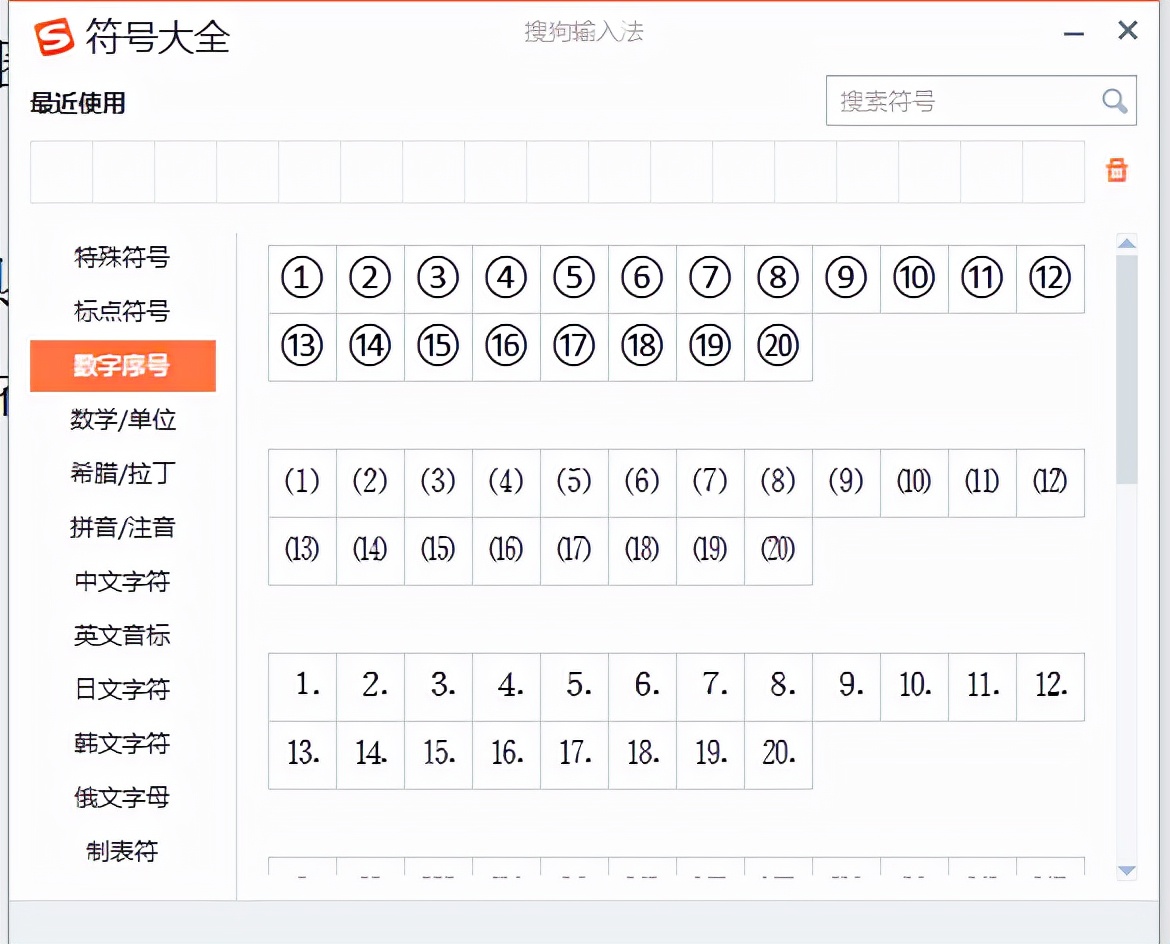1170x944 pixels.
Task: Open the 希腊/拉丁 symbol category
Action: [121, 473]
